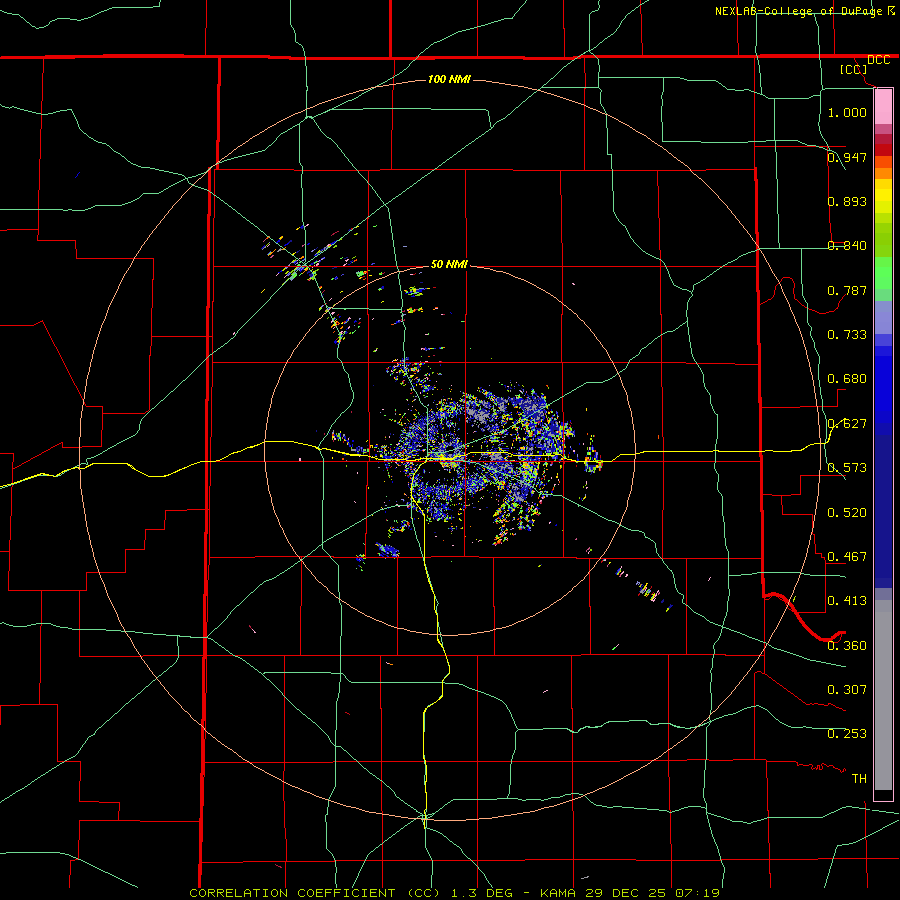Screen dimensions: 900x900
Task: Click the [CC] units label
Action: pyautogui.click(x=854, y=69)
